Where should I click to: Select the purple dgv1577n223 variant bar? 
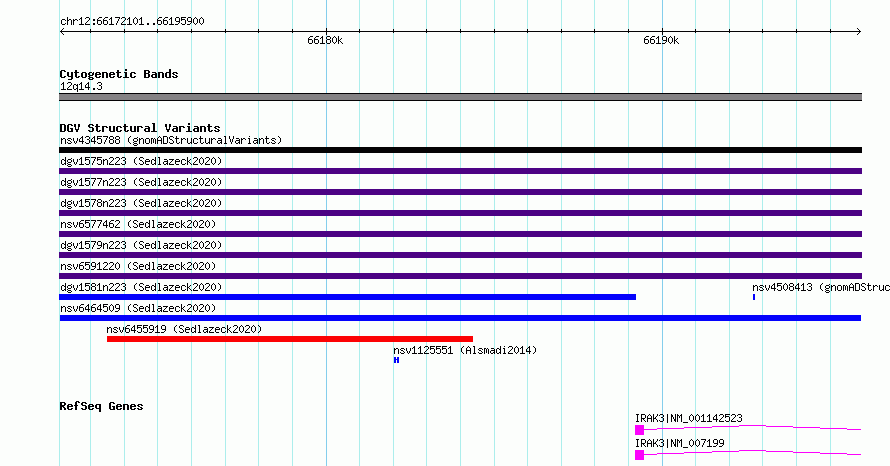click(460, 192)
